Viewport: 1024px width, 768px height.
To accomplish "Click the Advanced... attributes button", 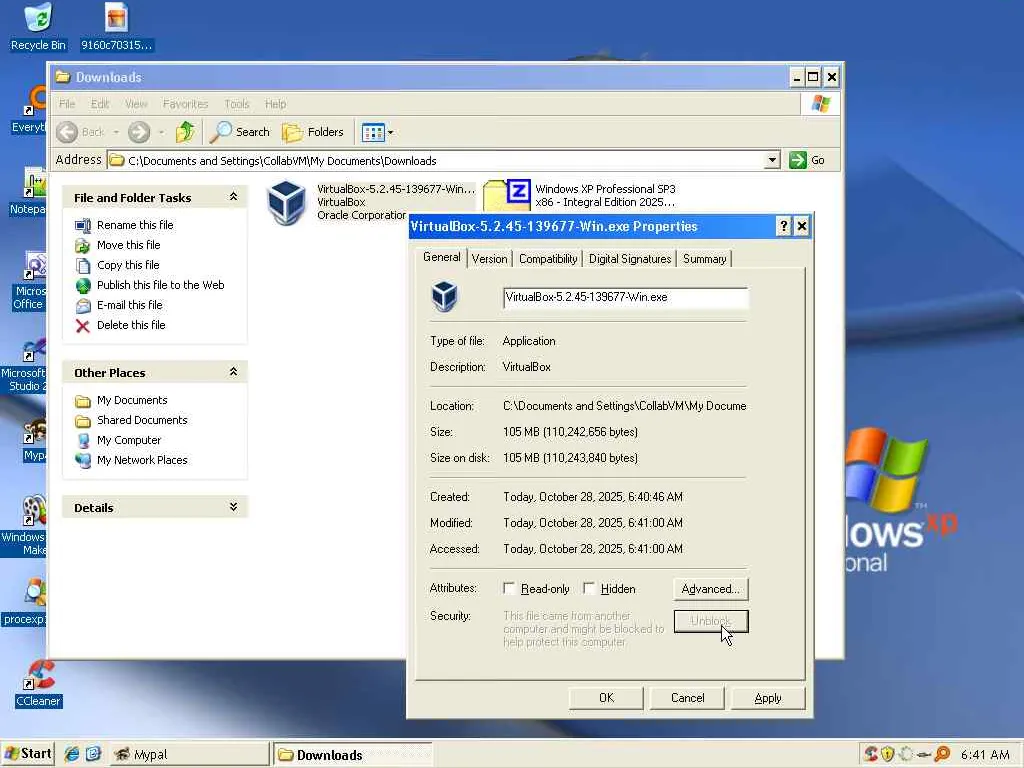I will coord(711,589).
